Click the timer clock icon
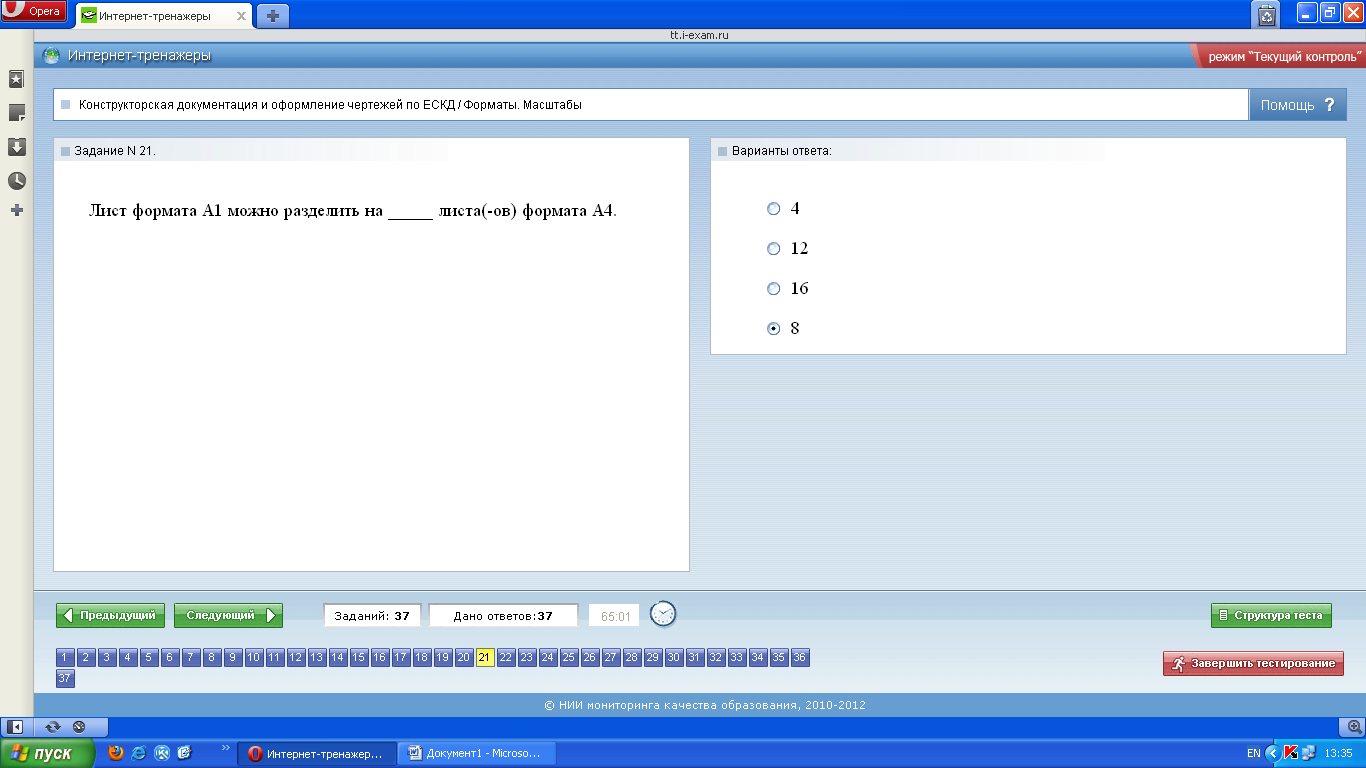Viewport: 1366px width, 768px height. coord(663,614)
